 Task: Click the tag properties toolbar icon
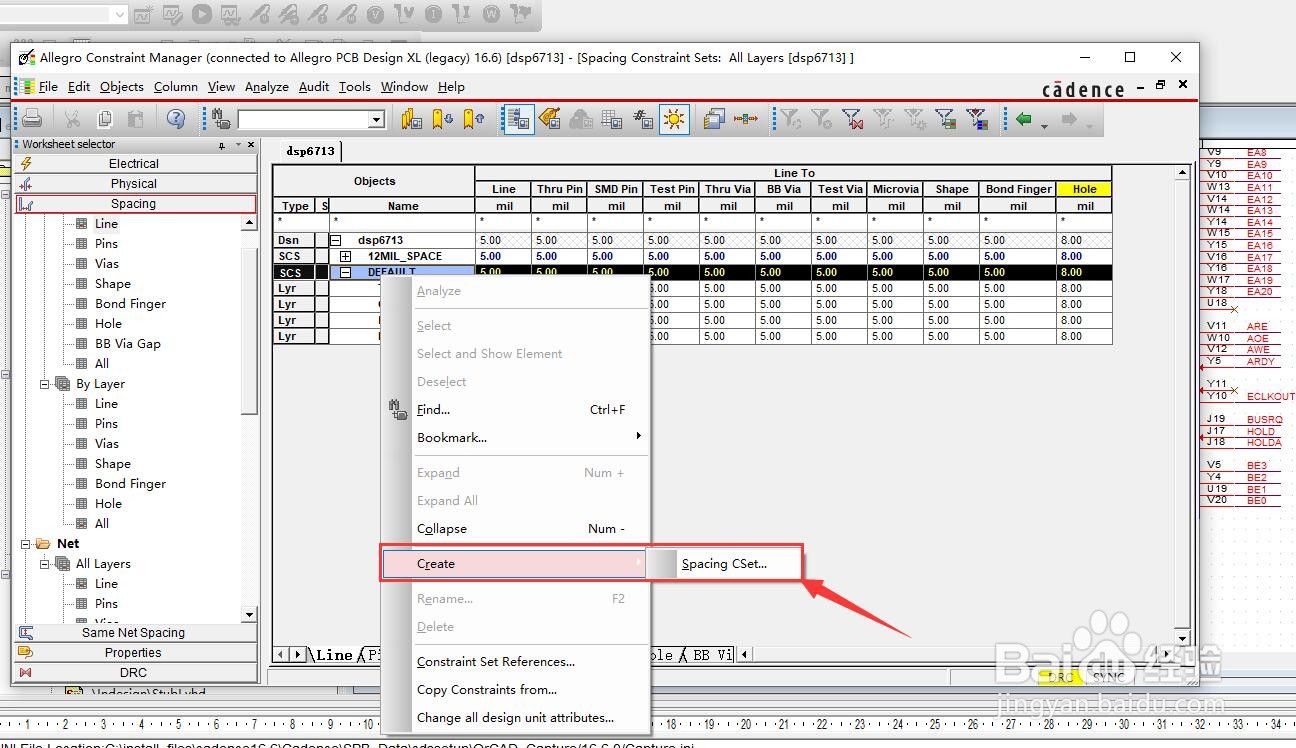coord(549,119)
